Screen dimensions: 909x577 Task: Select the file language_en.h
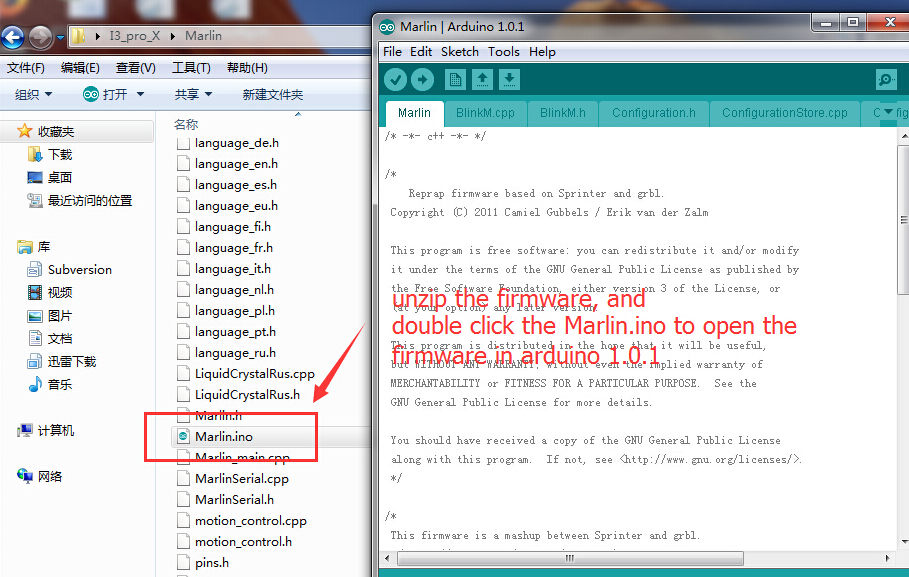click(x=236, y=164)
